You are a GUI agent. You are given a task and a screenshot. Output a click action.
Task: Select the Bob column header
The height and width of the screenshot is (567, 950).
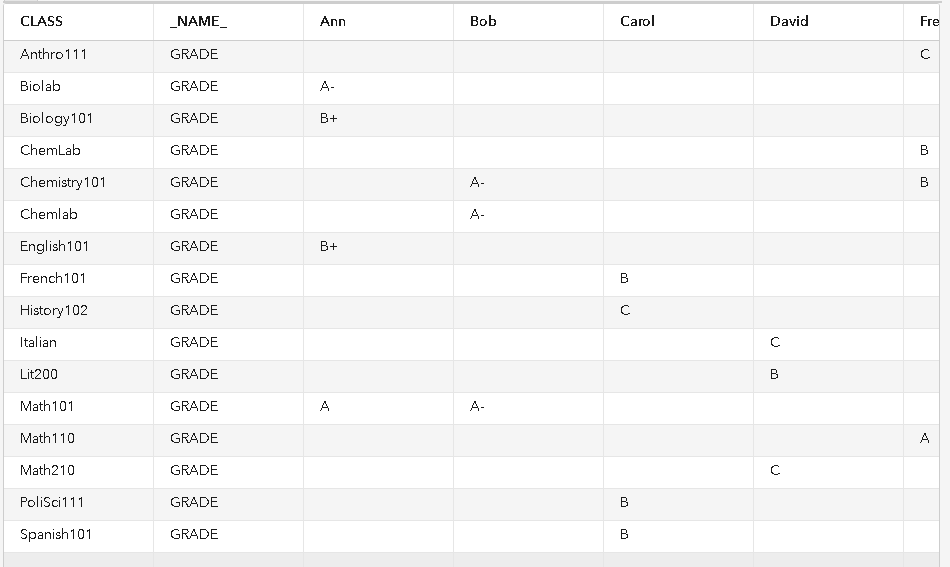tap(483, 21)
